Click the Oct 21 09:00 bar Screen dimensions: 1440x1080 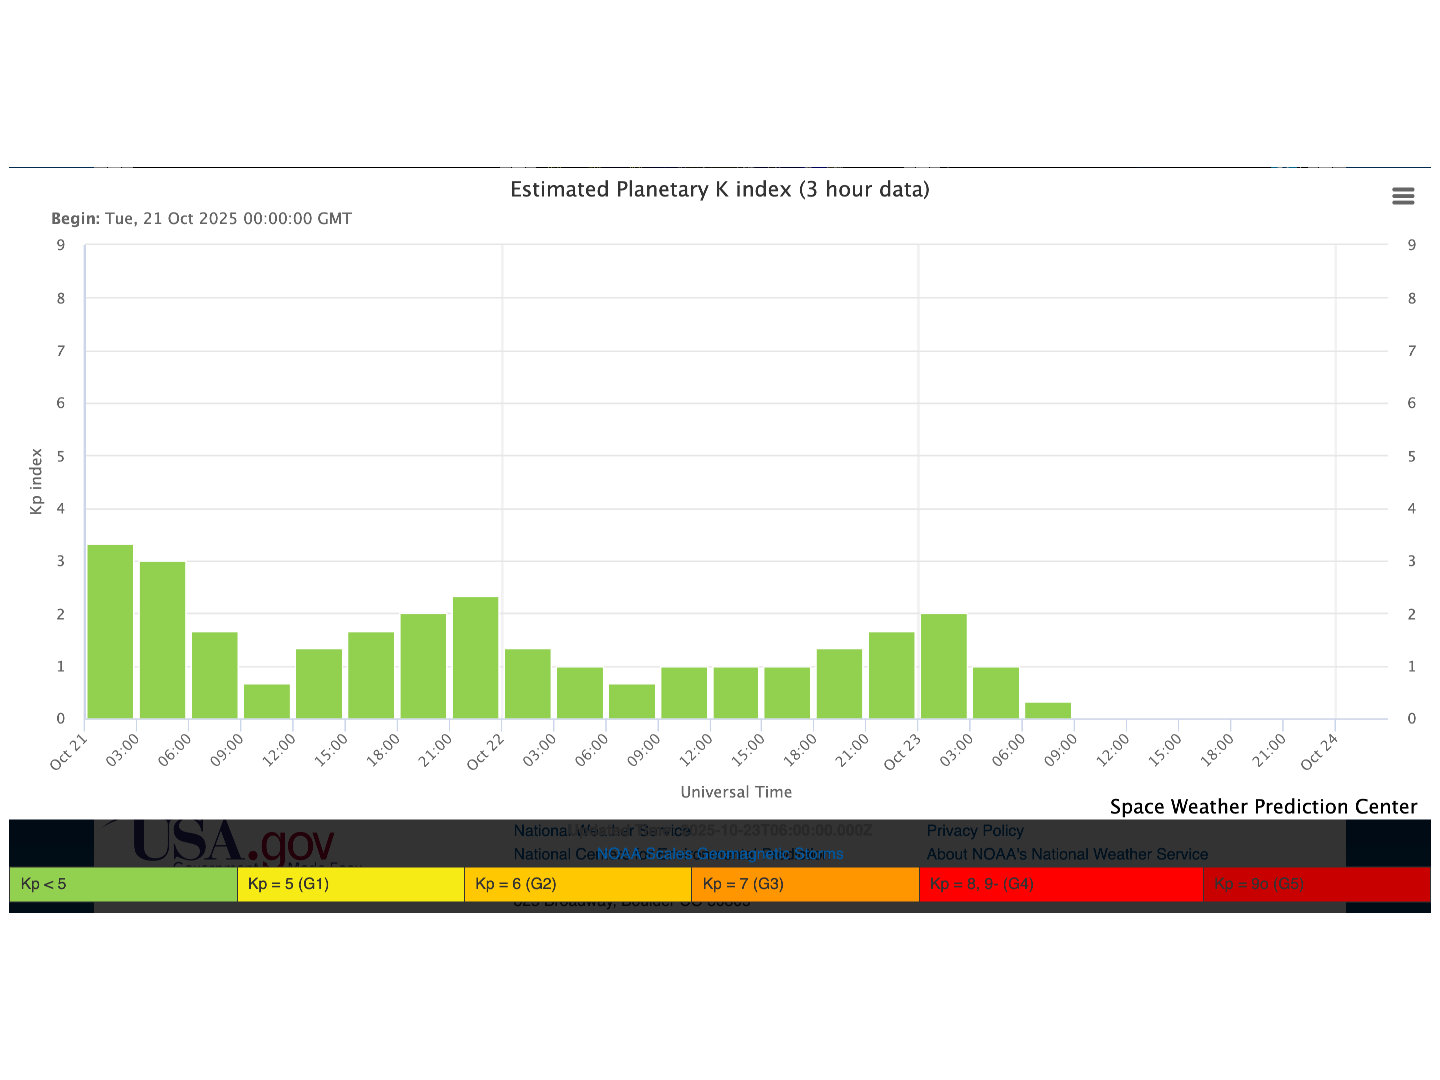[x=267, y=701]
